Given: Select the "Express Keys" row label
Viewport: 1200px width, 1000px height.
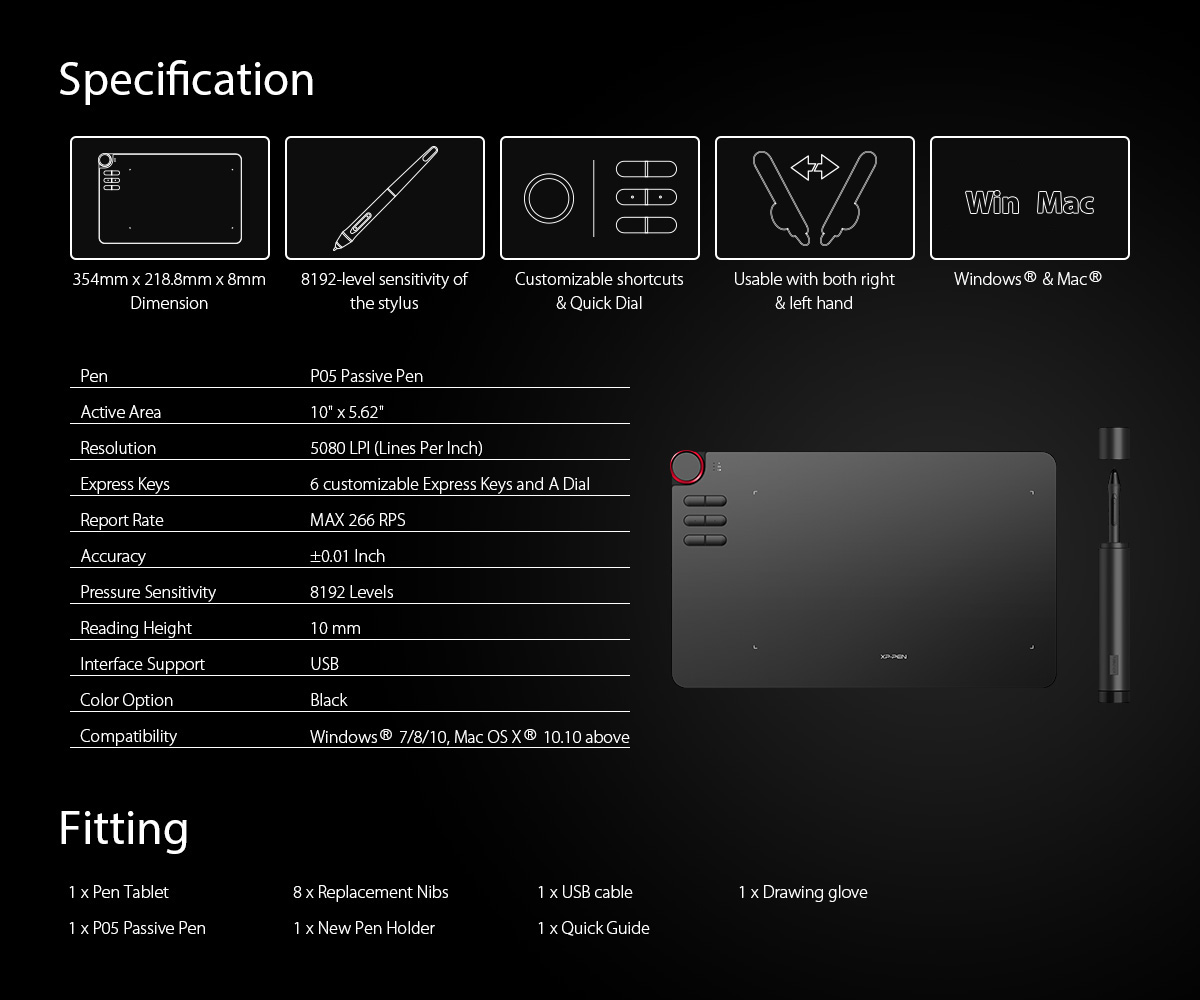Looking at the screenshot, I should (125, 484).
